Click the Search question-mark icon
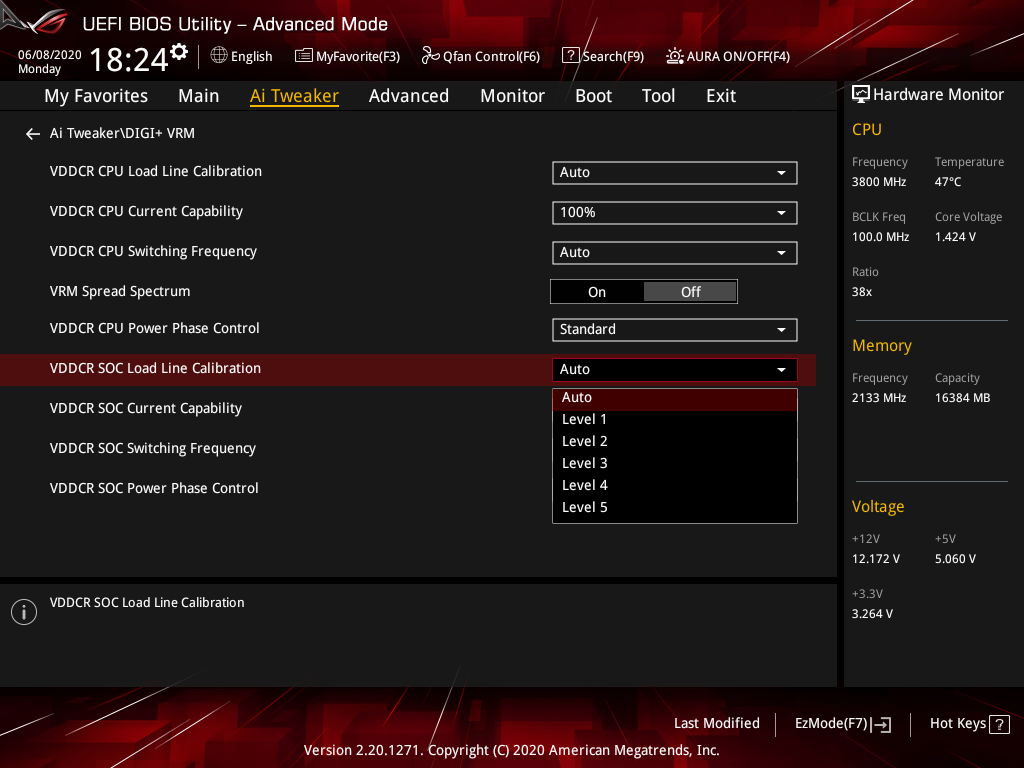This screenshot has width=1024, height=768. [x=570, y=56]
